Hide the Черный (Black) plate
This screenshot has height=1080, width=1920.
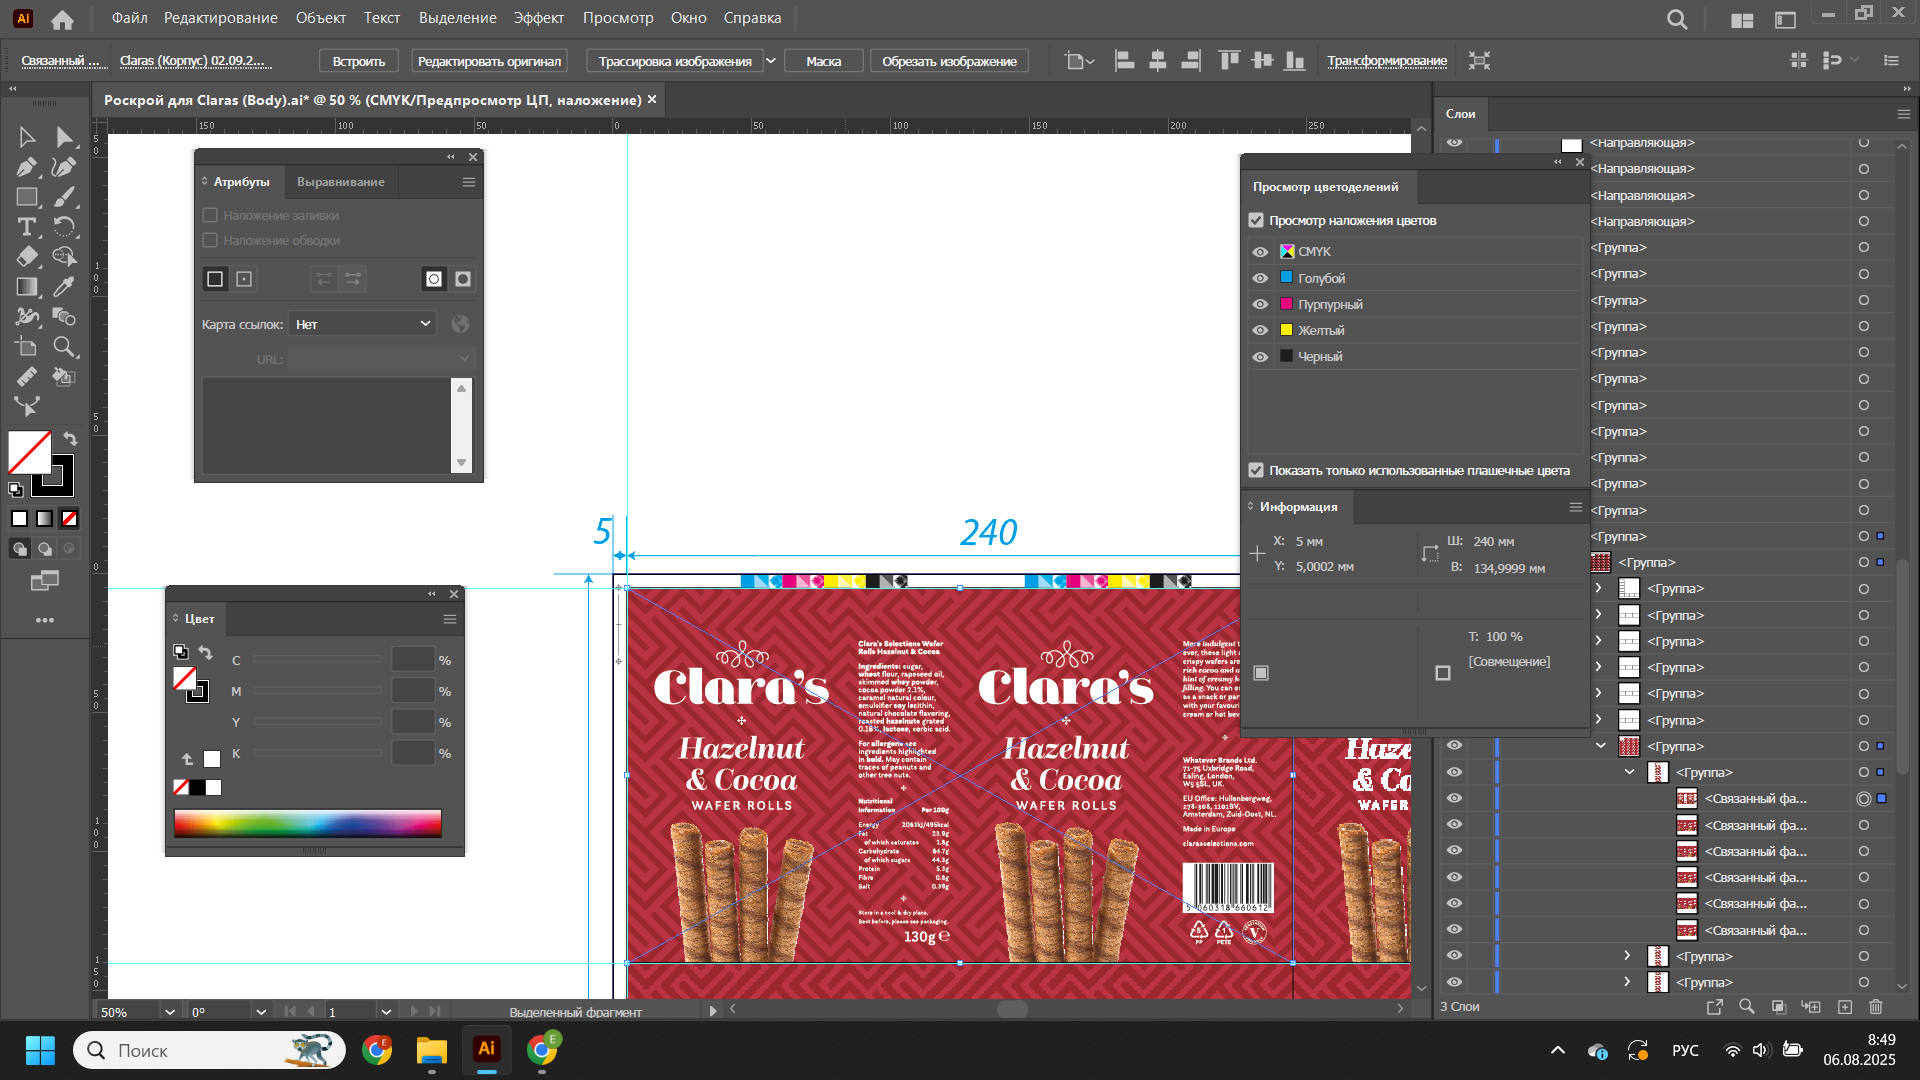pos(1260,357)
